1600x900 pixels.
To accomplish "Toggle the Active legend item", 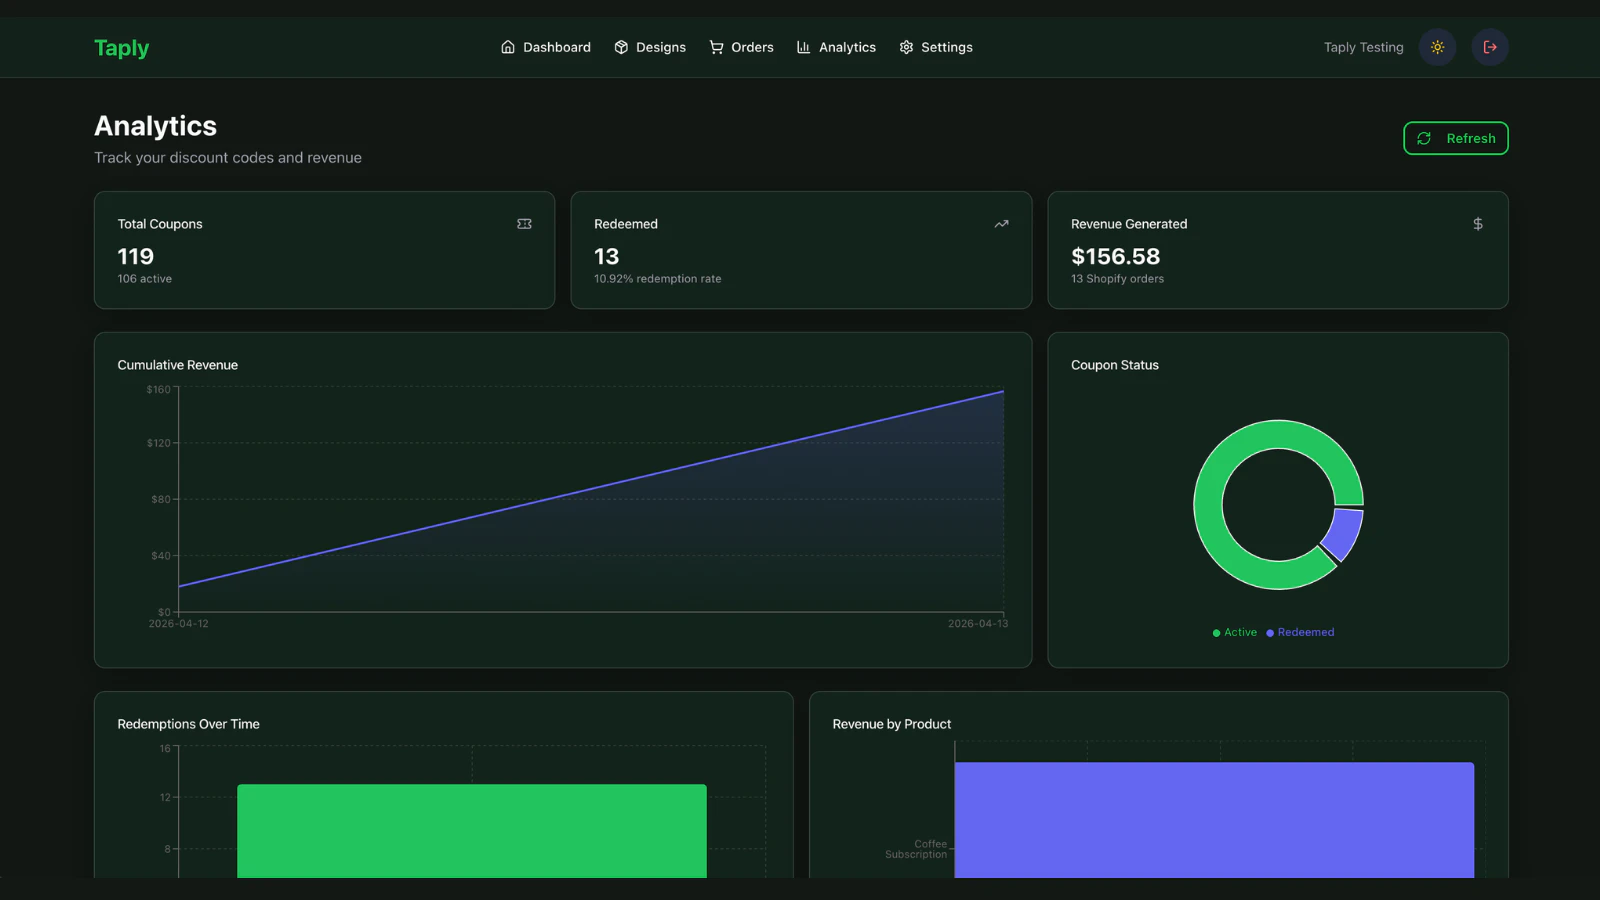I will [x=1235, y=633].
